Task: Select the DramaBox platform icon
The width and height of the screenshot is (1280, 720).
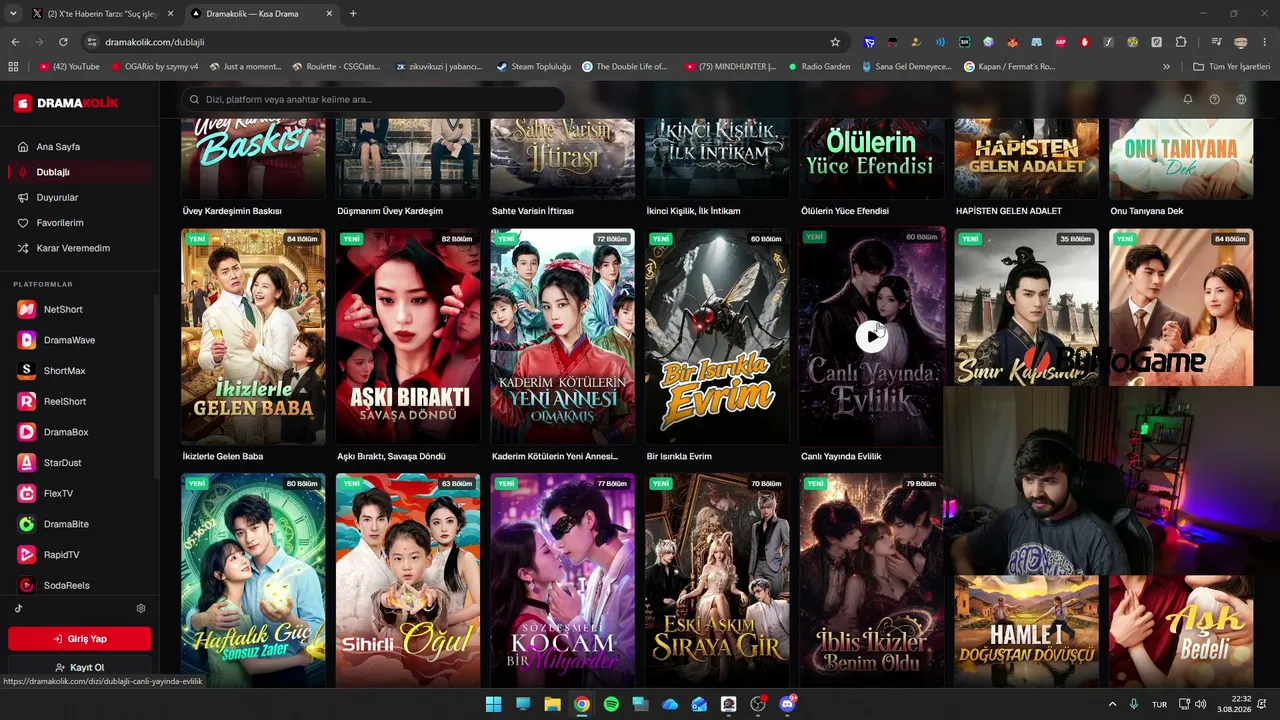Action: [x=27, y=432]
